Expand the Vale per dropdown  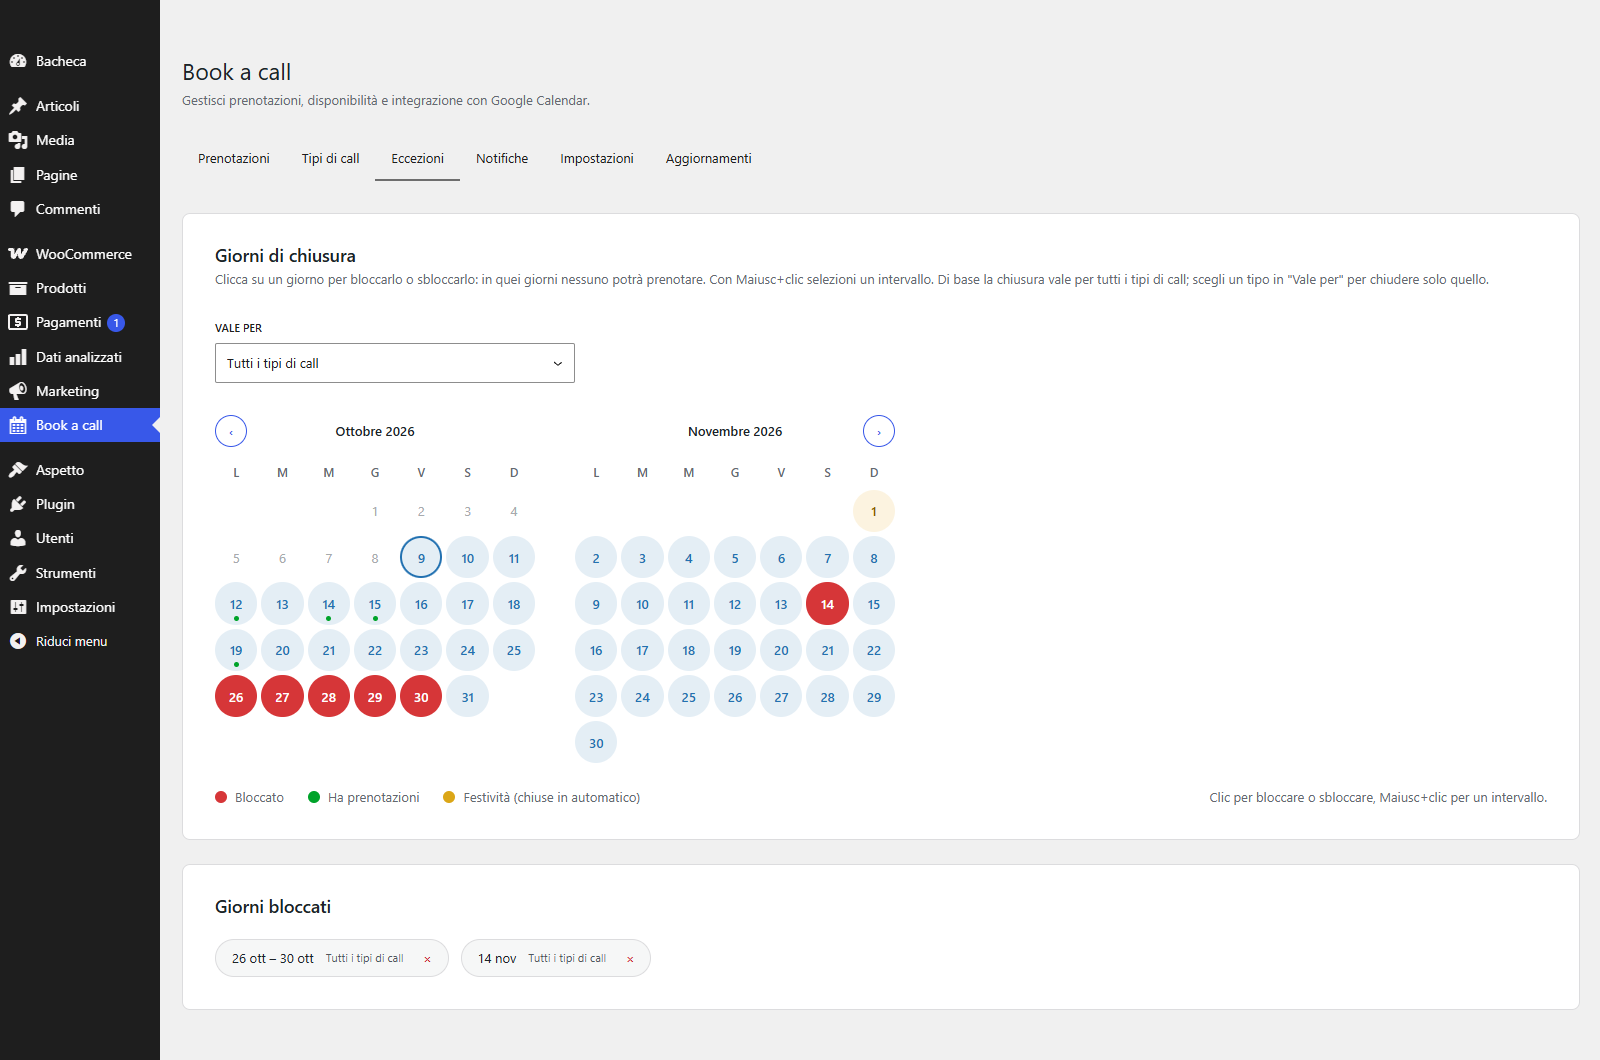point(395,363)
